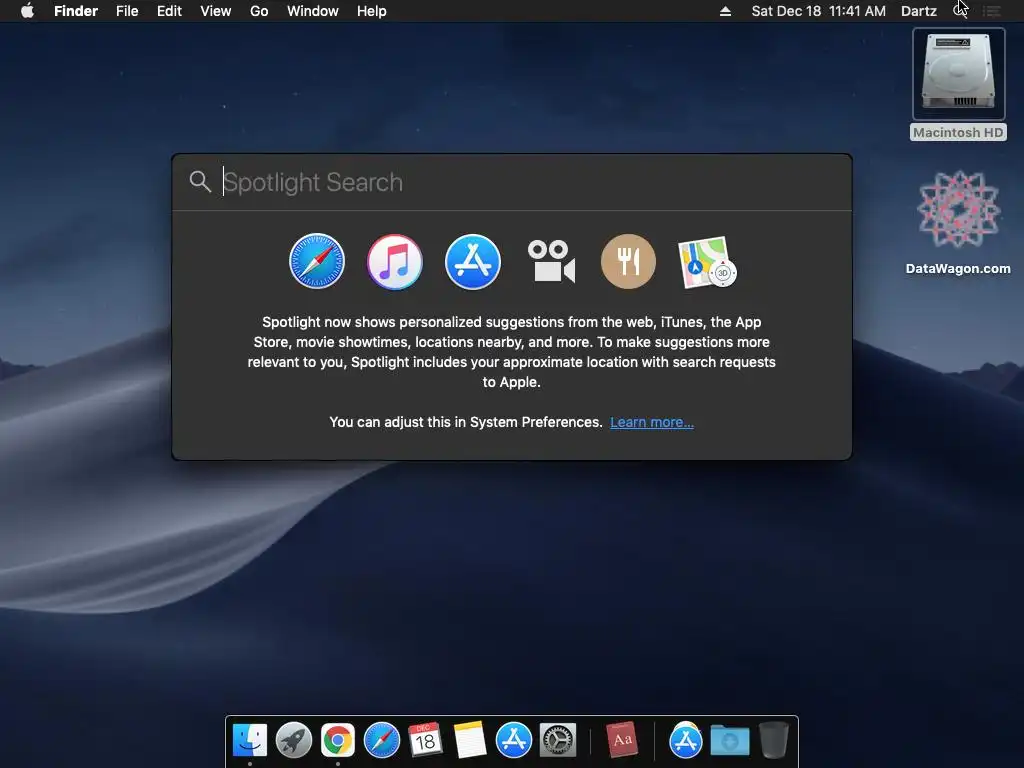1024x768 pixels.
Task: Click the movie camera showtimes icon
Action: click(x=551, y=261)
